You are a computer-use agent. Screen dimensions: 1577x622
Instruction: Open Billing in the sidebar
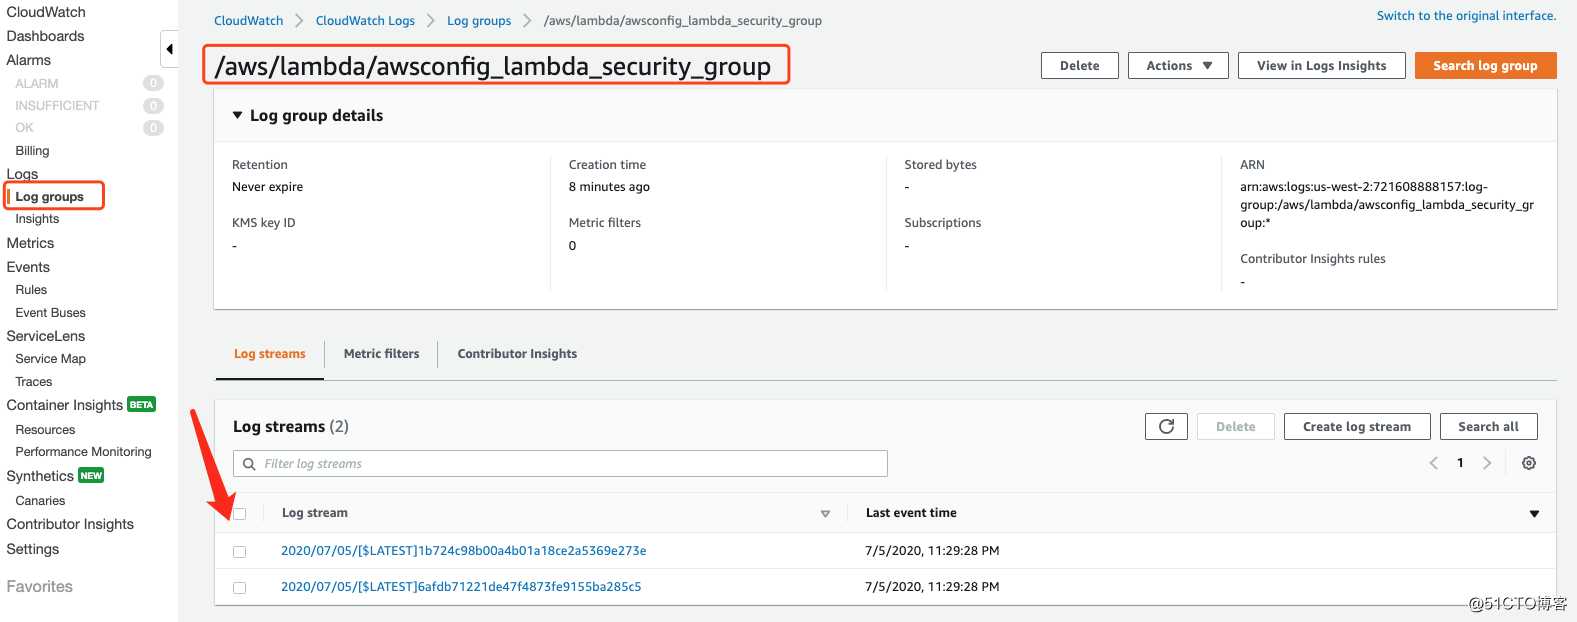(x=32, y=151)
